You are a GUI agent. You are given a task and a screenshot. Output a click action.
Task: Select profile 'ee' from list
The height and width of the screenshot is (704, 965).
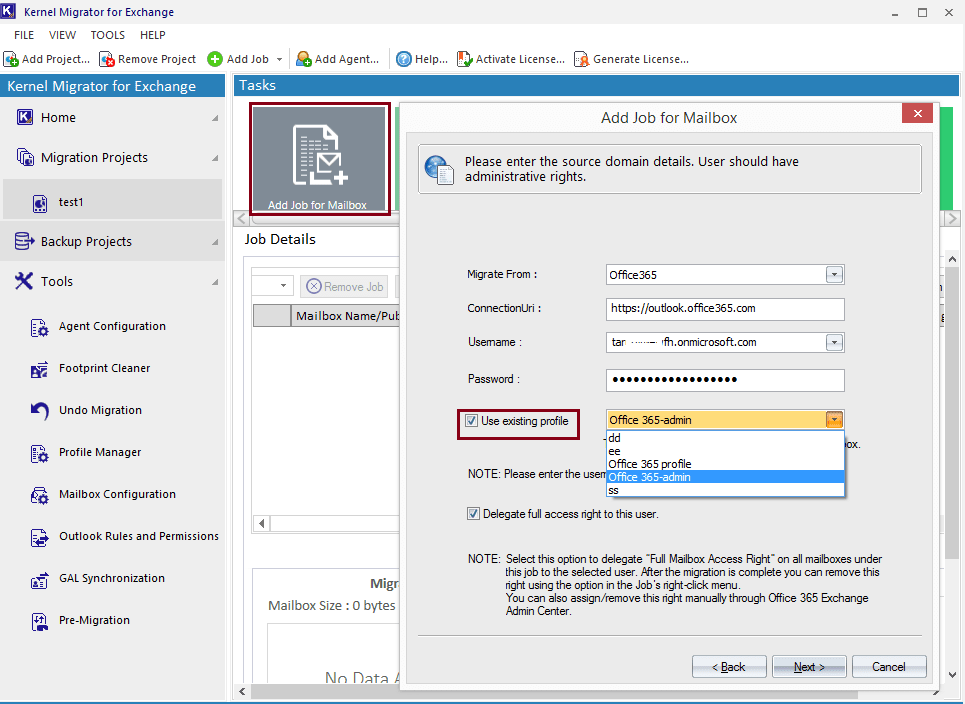[x=725, y=451]
